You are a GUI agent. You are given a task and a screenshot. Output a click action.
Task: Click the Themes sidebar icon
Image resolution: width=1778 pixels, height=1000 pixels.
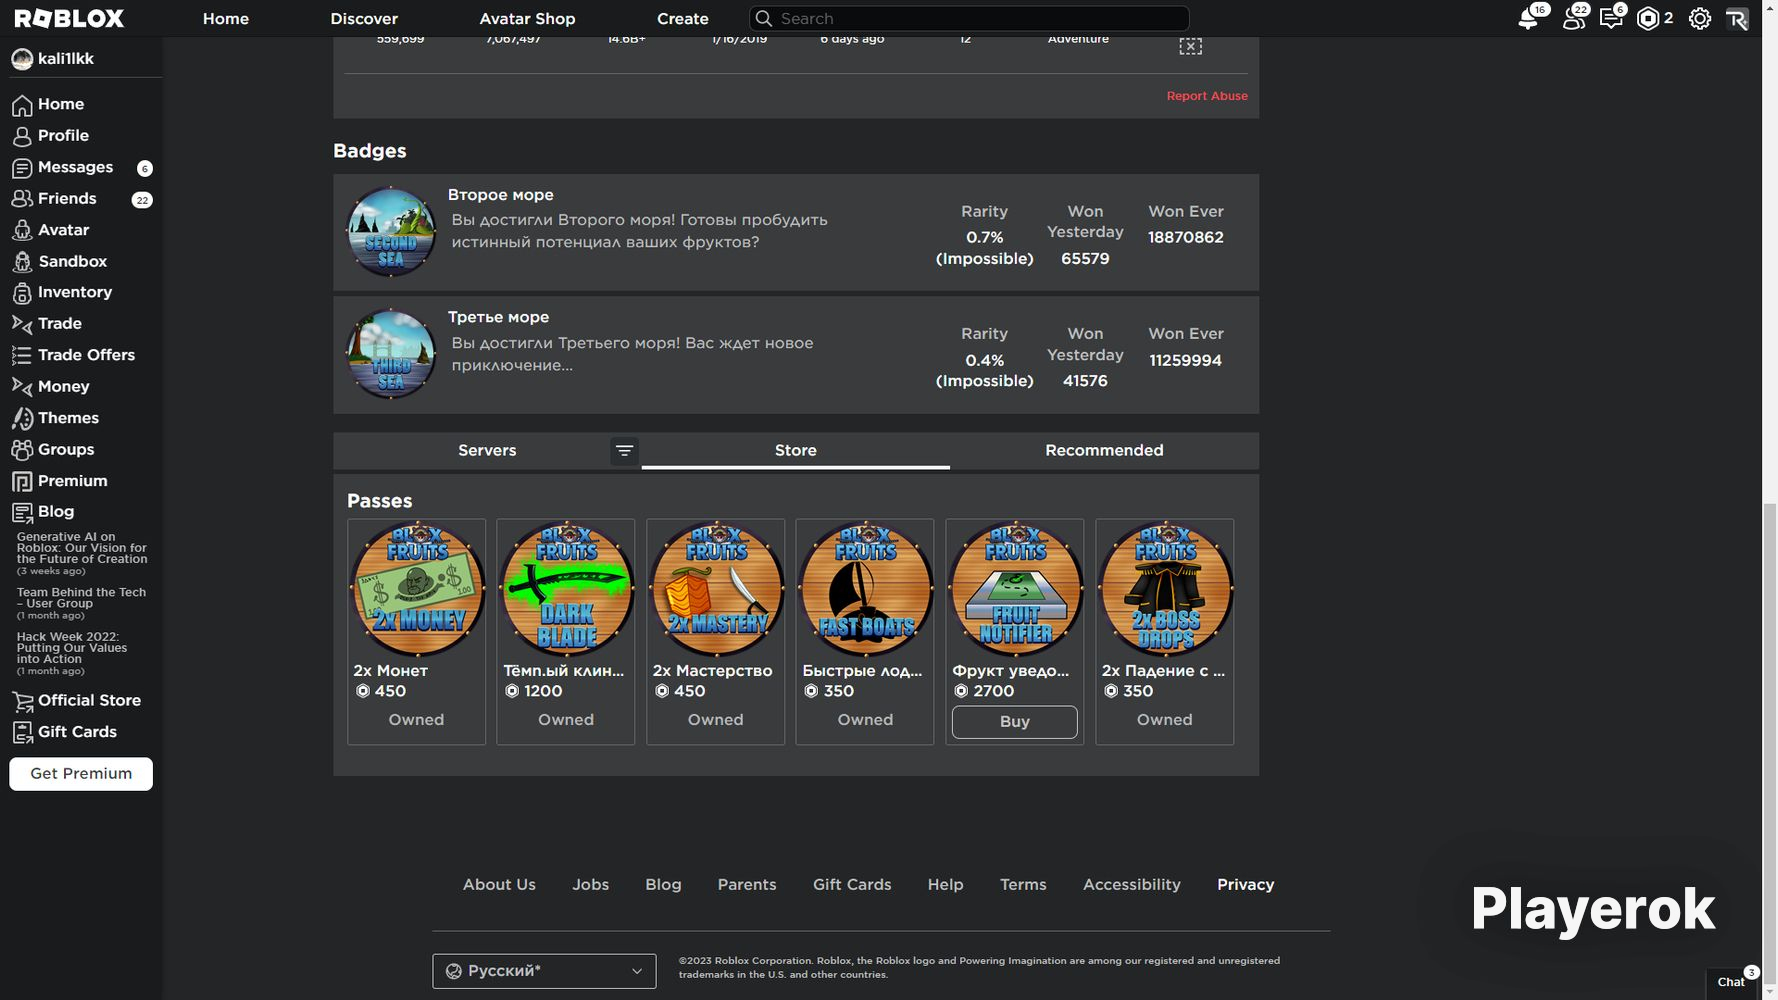[22, 418]
